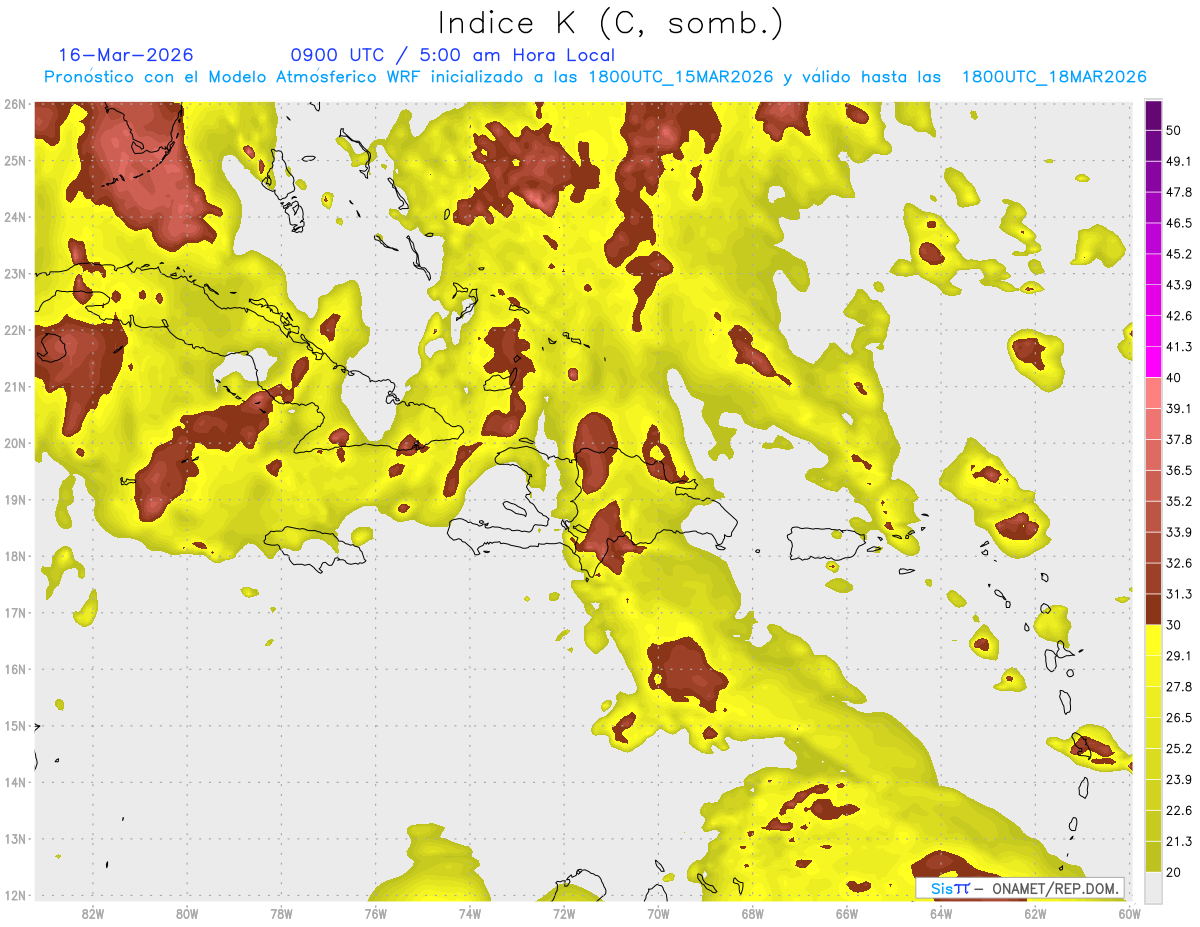This screenshot has width=1200, height=927.
Task: Click the '68W' longitude label
Action: click(x=753, y=913)
